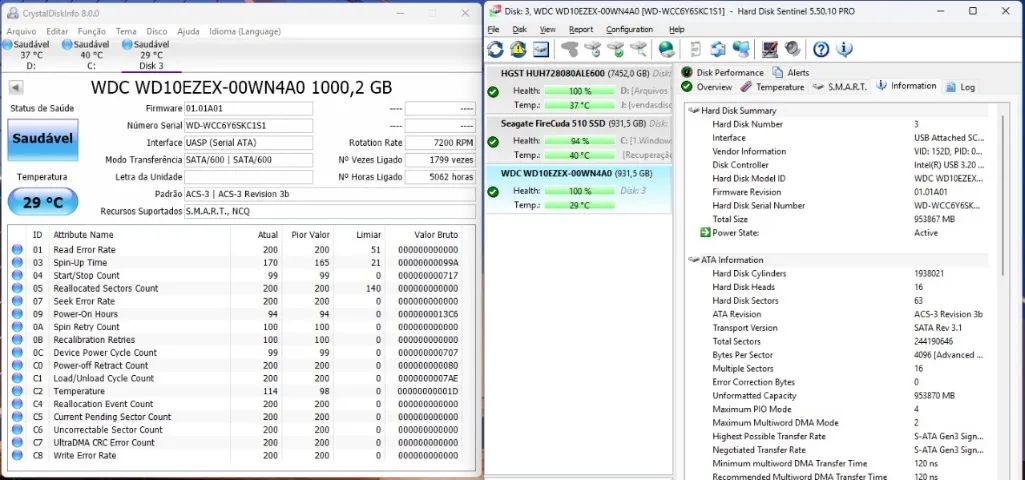Click the 94 % health bar of Seagate
This screenshot has width=1025, height=480.
click(579, 141)
